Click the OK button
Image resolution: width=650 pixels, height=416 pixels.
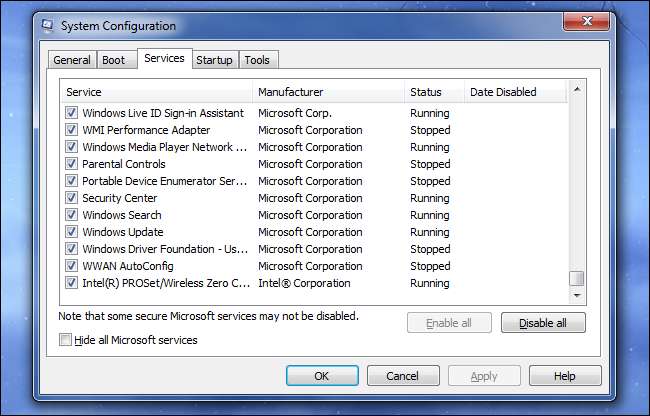(x=321, y=376)
